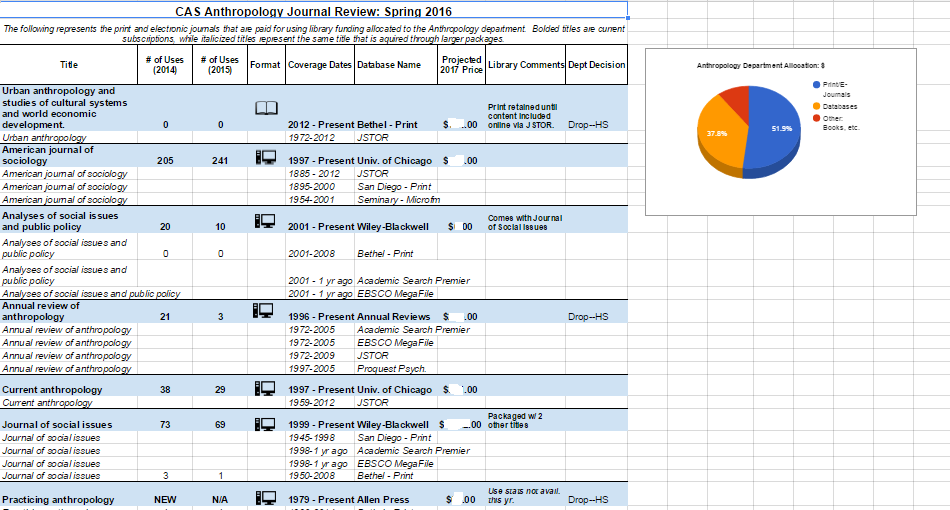950x510 pixels.
Task: Select the title cell CAS Anthropology Journal Review
Action: click(313, 11)
